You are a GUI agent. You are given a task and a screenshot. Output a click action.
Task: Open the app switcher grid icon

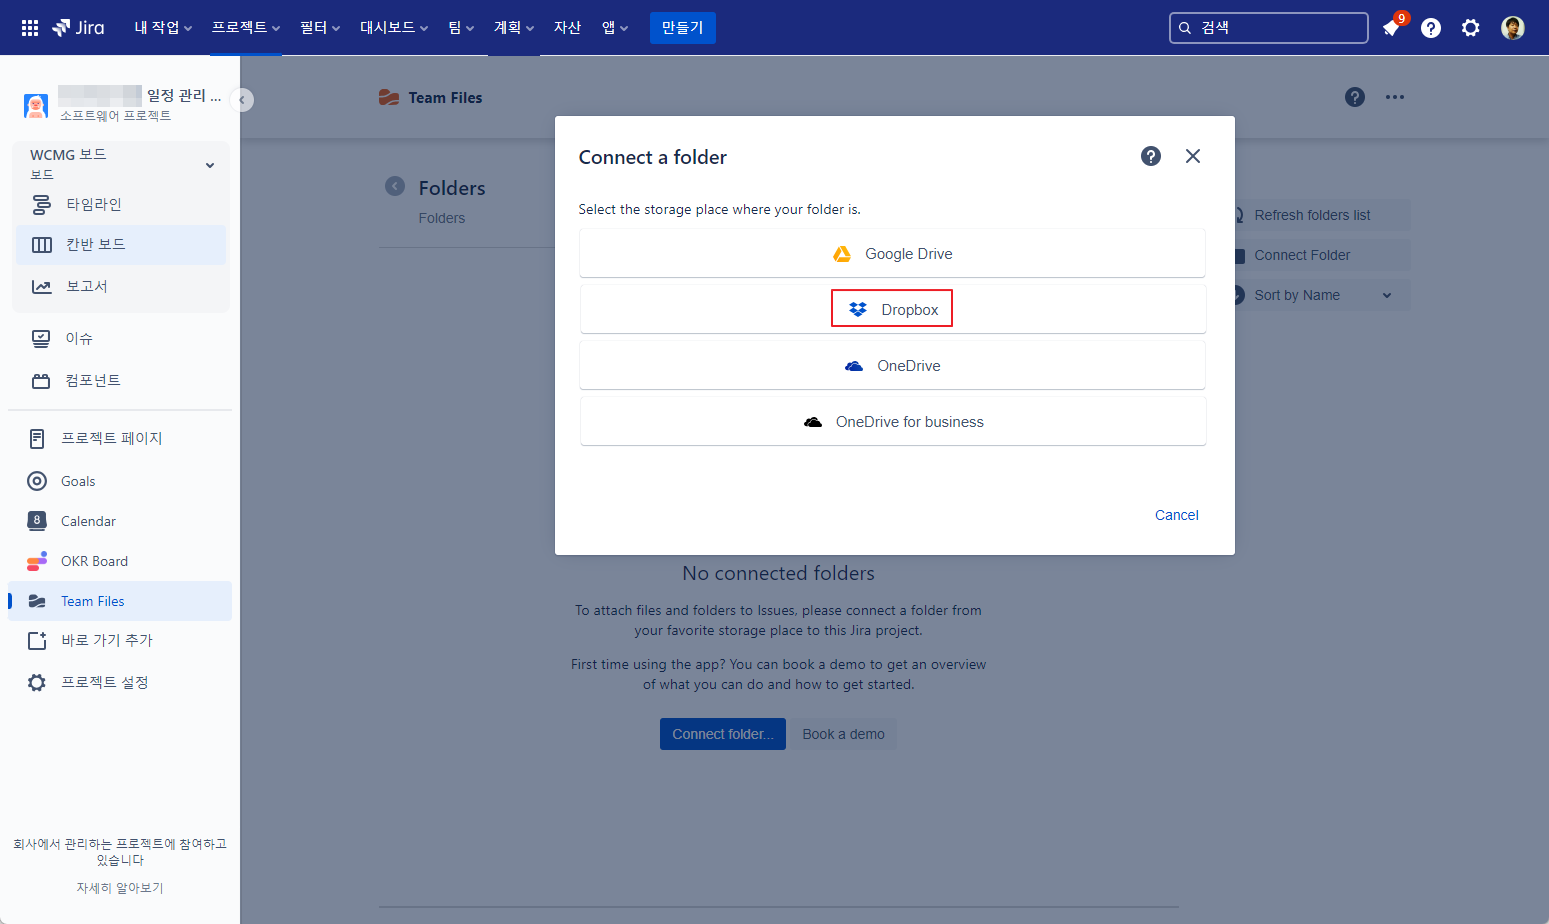tap(30, 28)
